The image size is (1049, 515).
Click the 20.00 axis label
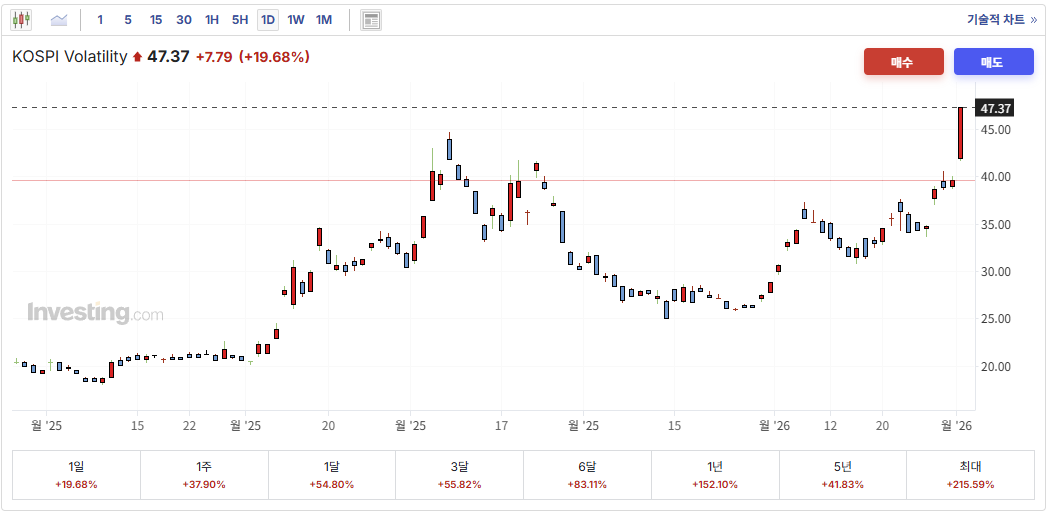995,367
